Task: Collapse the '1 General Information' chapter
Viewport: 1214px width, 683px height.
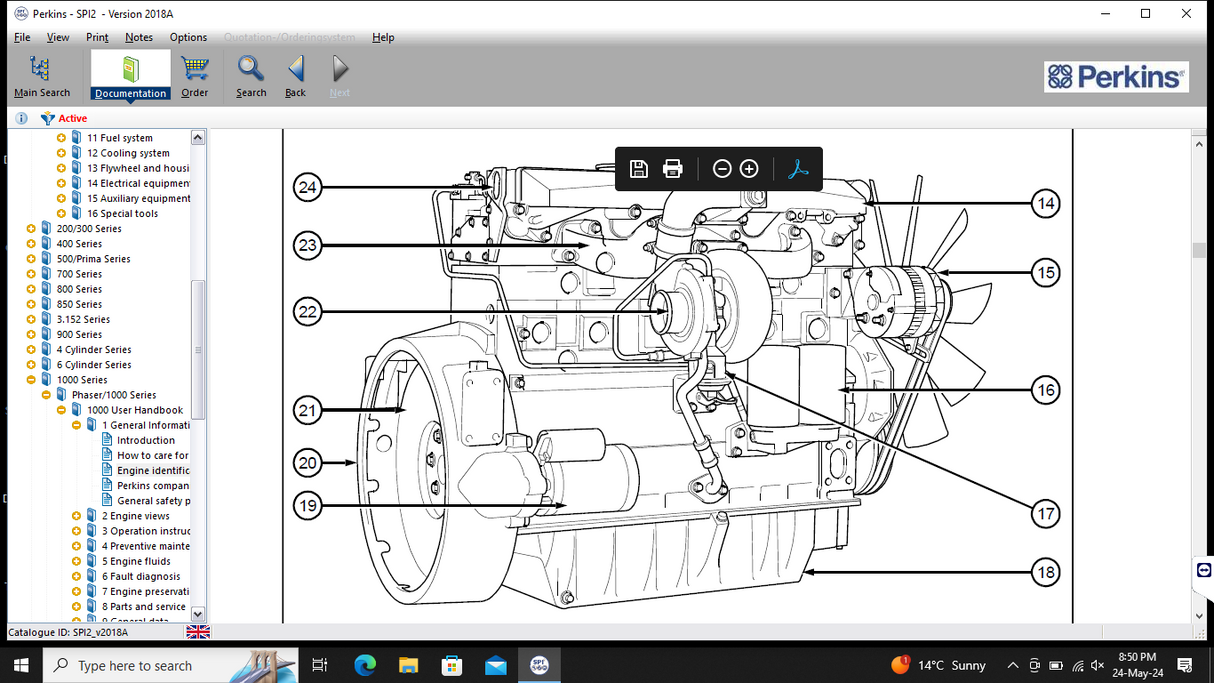Action: (76, 424)
